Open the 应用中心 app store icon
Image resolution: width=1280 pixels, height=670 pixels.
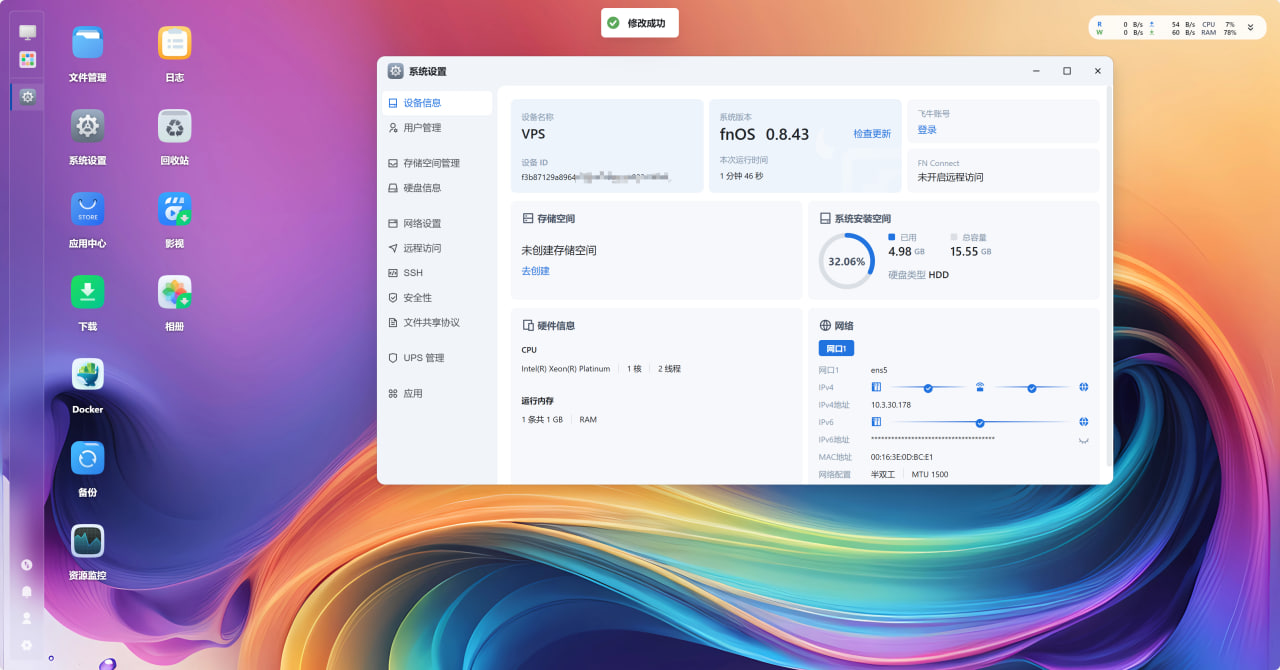coord(87,209)
